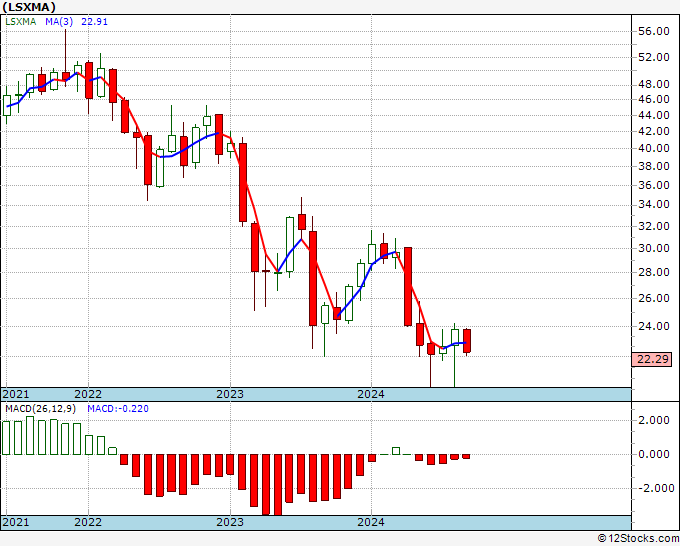This screenshot has height=546, width=680.
Task: Click 2022 on the price chart time axis
Action: click(88, 394)
